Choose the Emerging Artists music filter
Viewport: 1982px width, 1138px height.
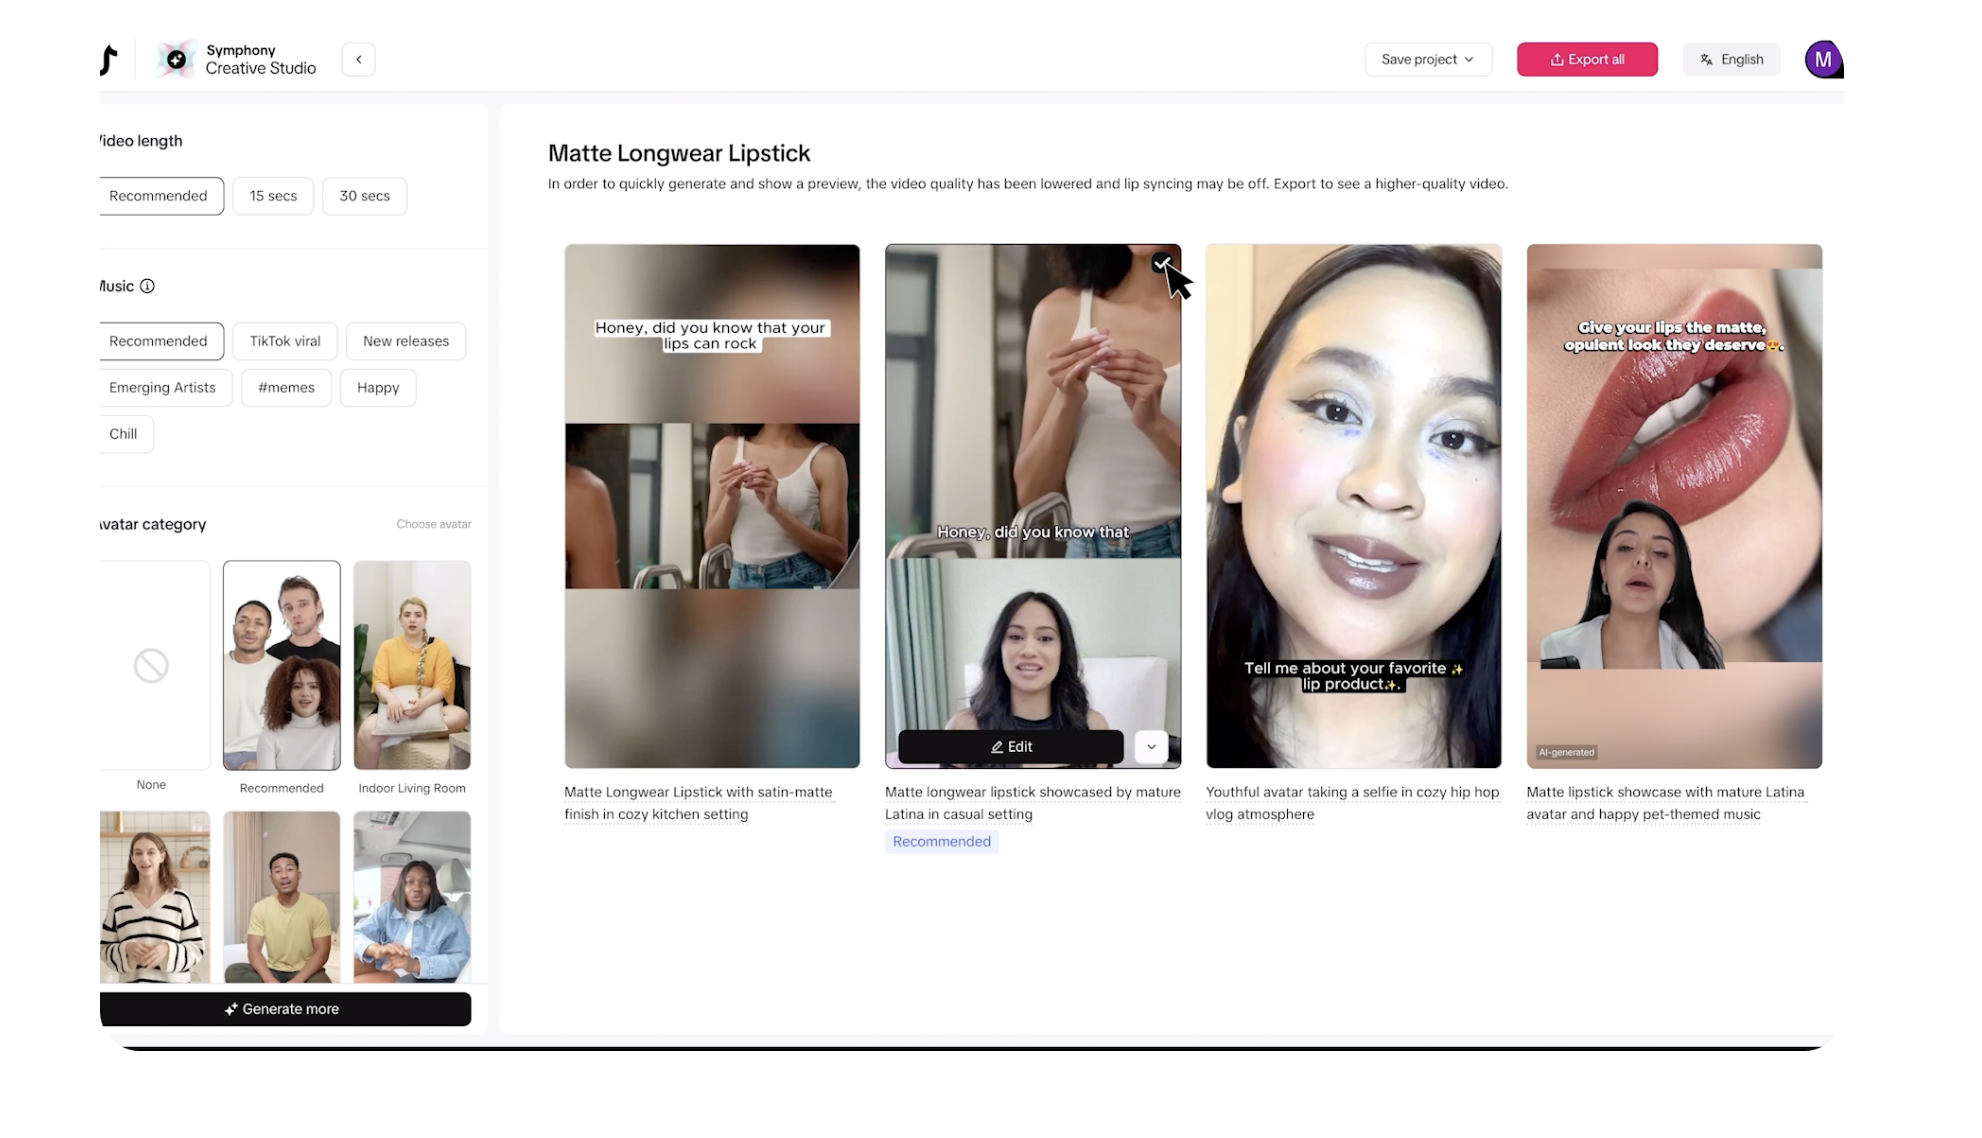click(x=162, y=388)
